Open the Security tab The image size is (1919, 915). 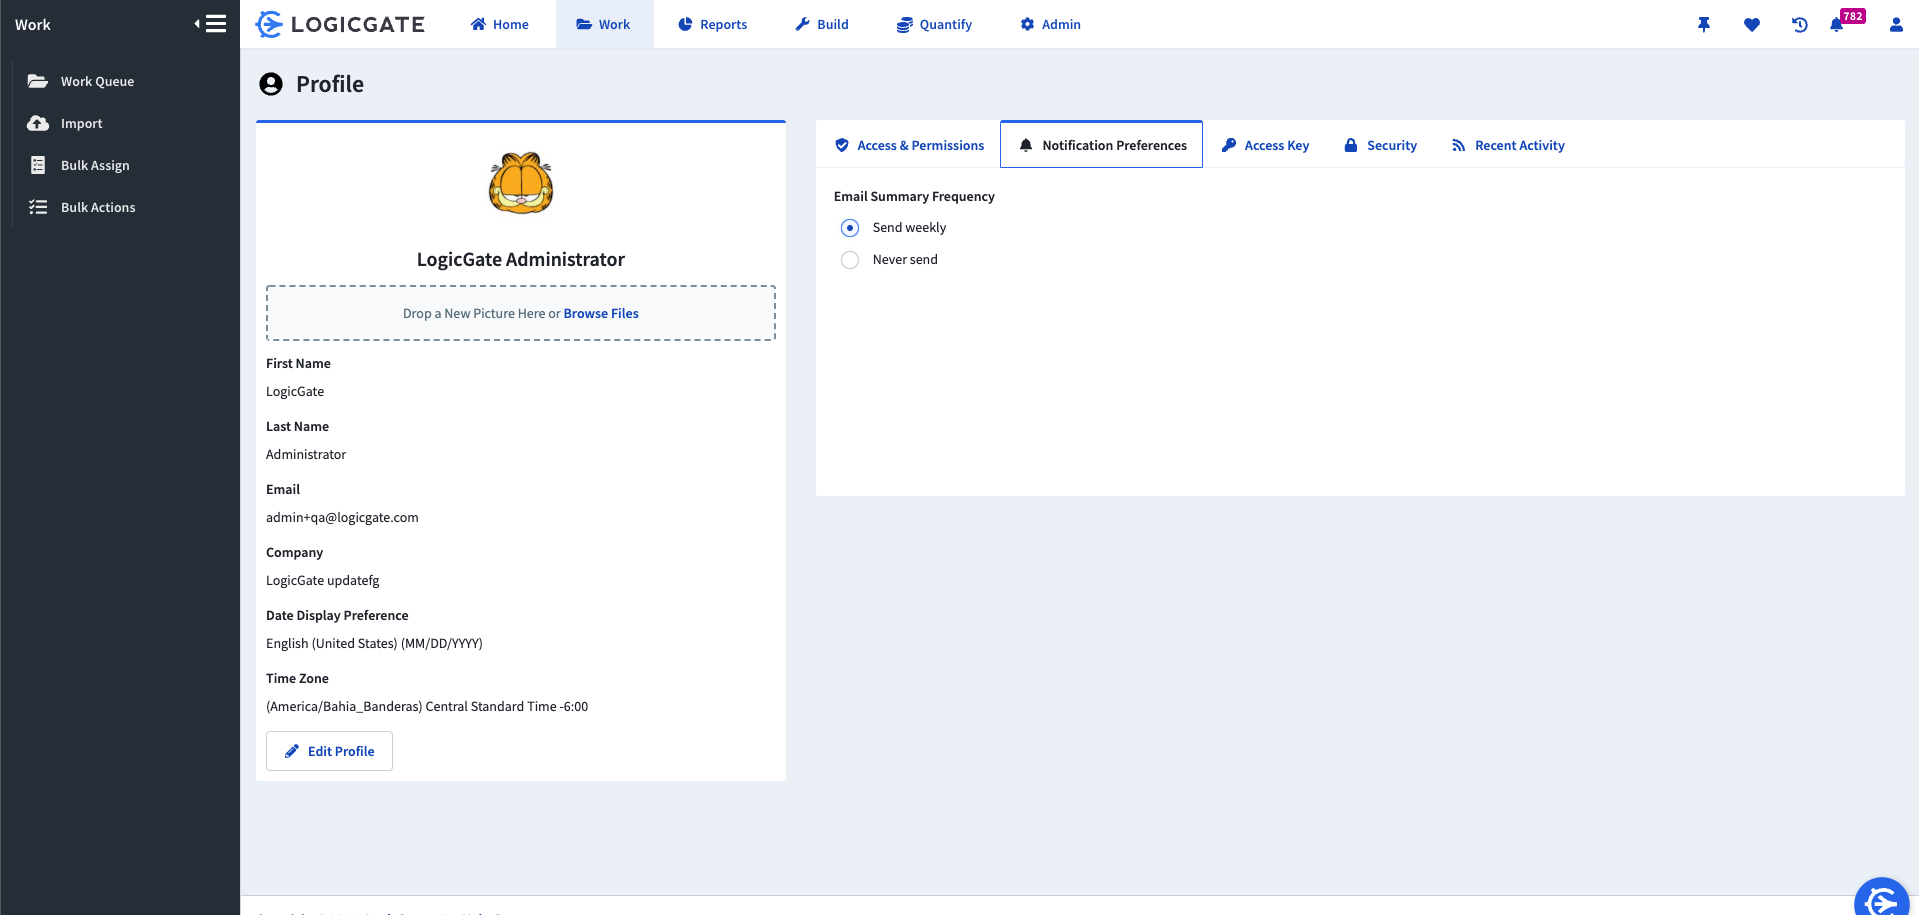pos(1381,146)
